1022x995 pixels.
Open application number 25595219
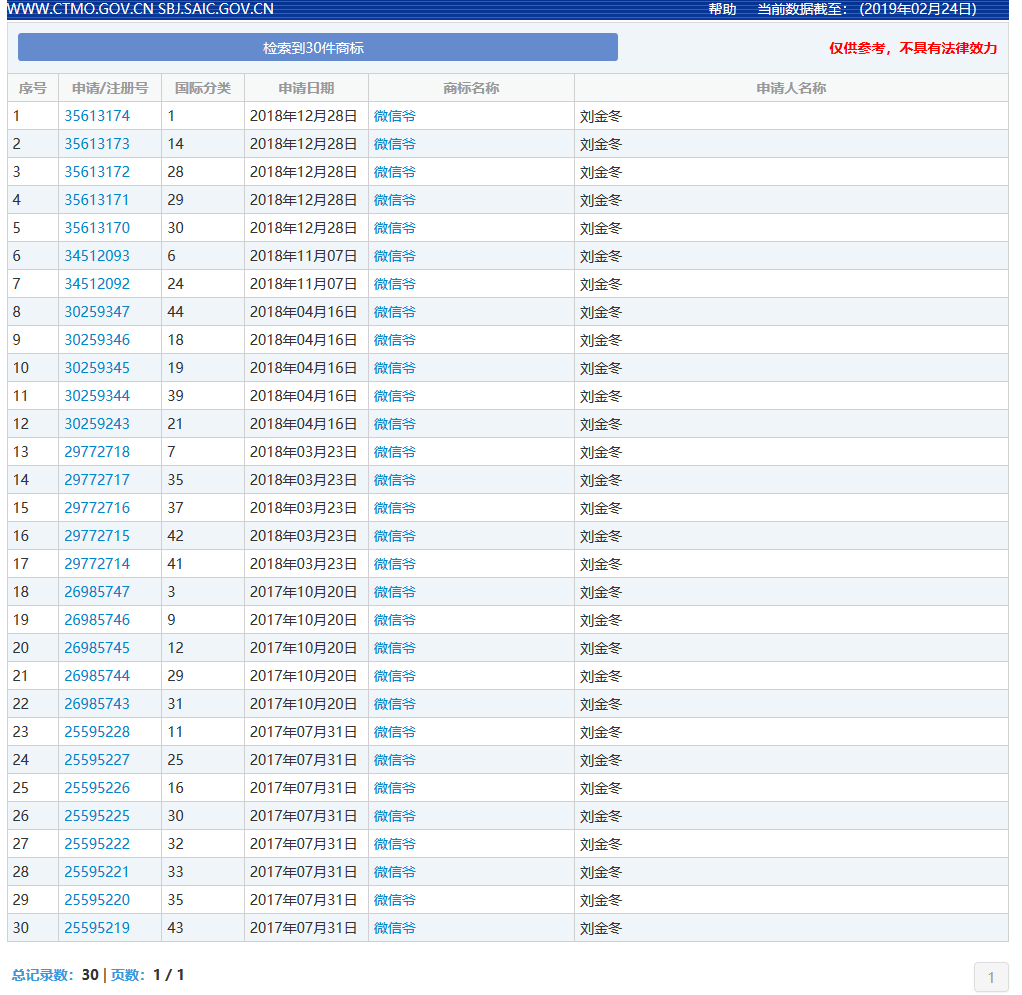click(97, 929)
